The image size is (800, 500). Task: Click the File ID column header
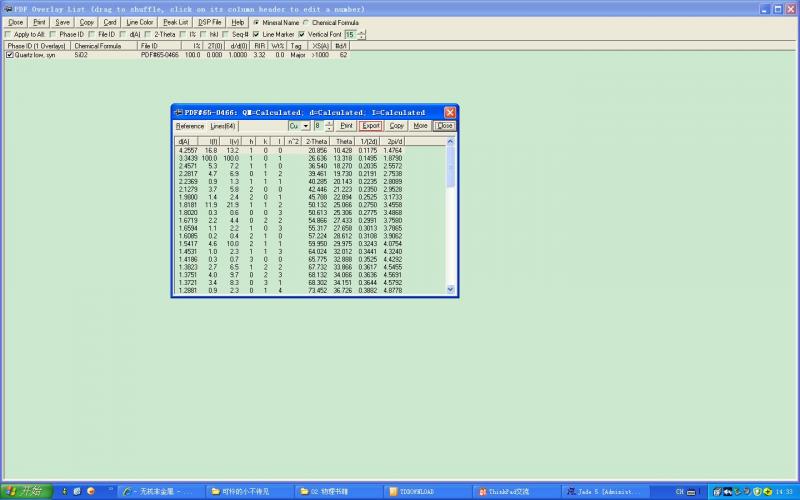159,46
